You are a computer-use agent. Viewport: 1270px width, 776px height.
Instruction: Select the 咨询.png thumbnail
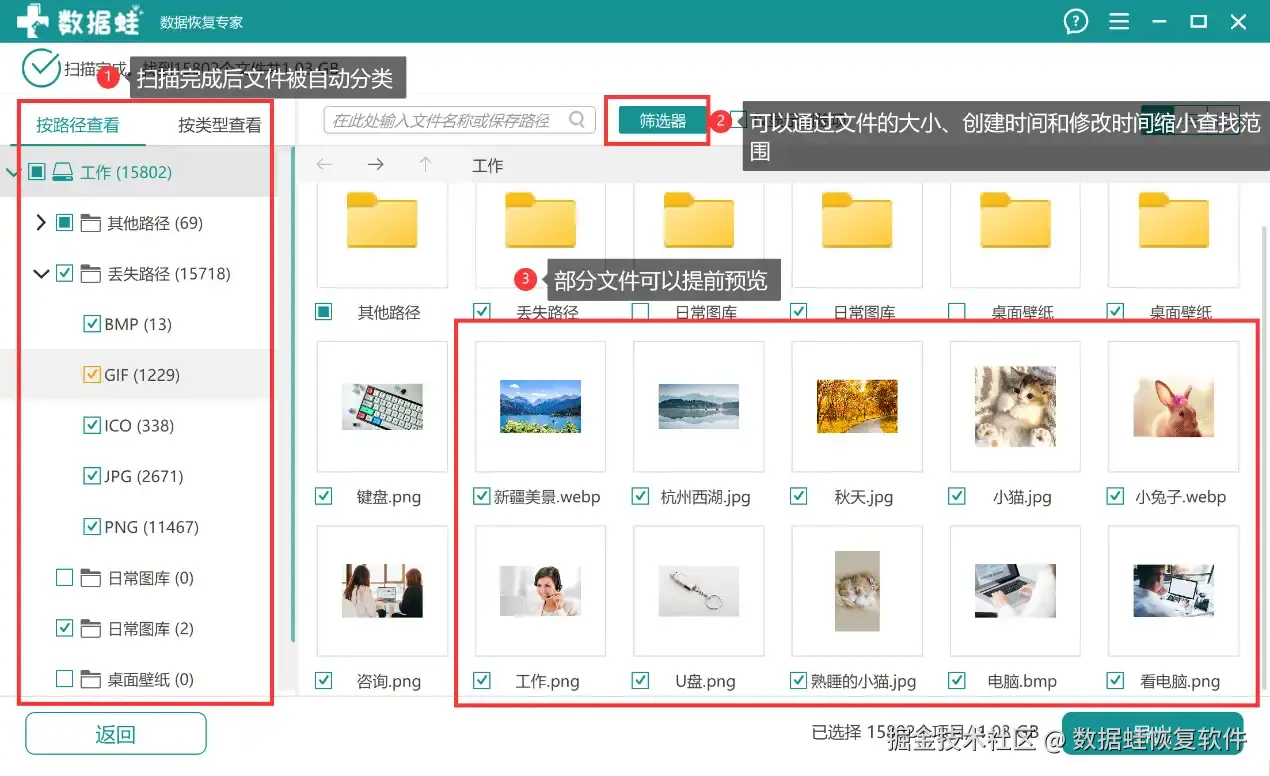382,590
